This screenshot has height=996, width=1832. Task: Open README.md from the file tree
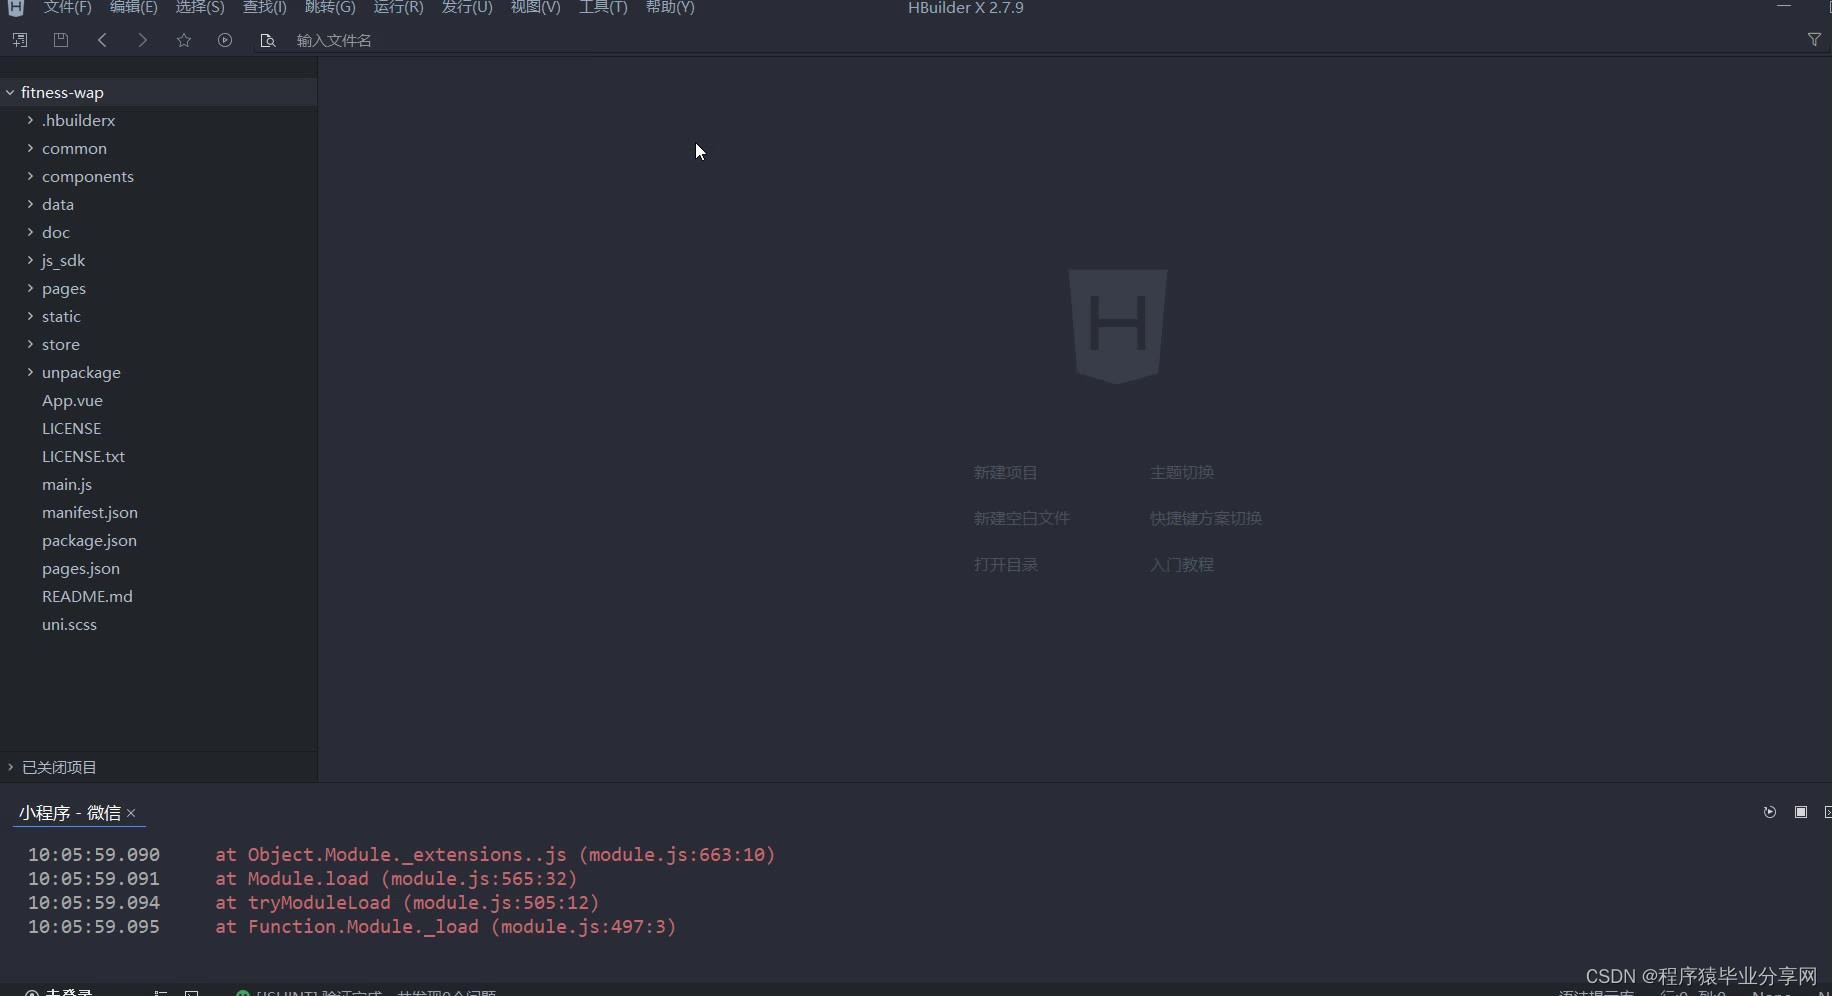click(87, 596)
